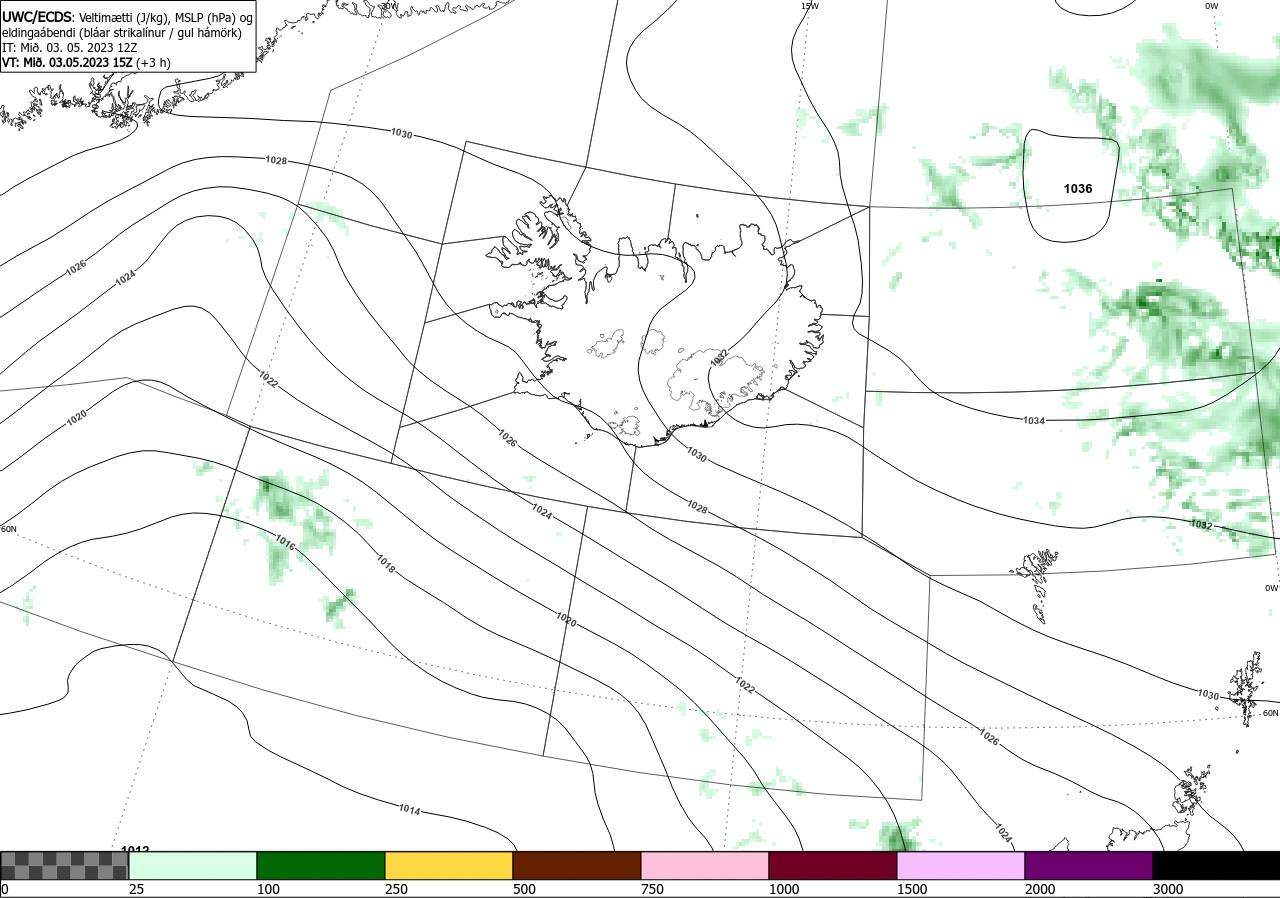
Task: Choose the light purple 1500–2000 legend swatch
Action: (x=961, y=865)
